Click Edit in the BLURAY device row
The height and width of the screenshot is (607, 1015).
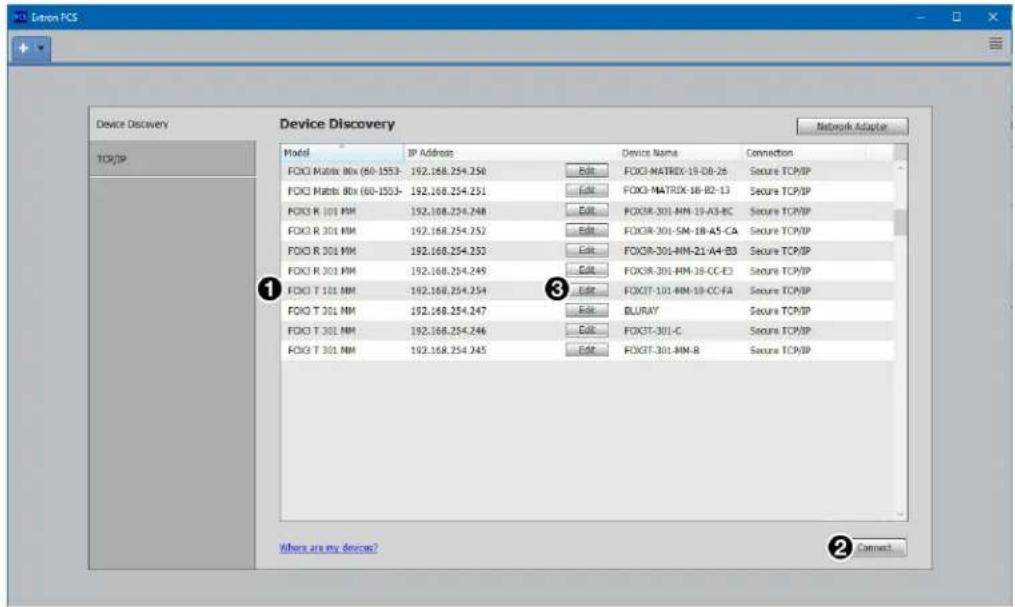coord(586,311)
